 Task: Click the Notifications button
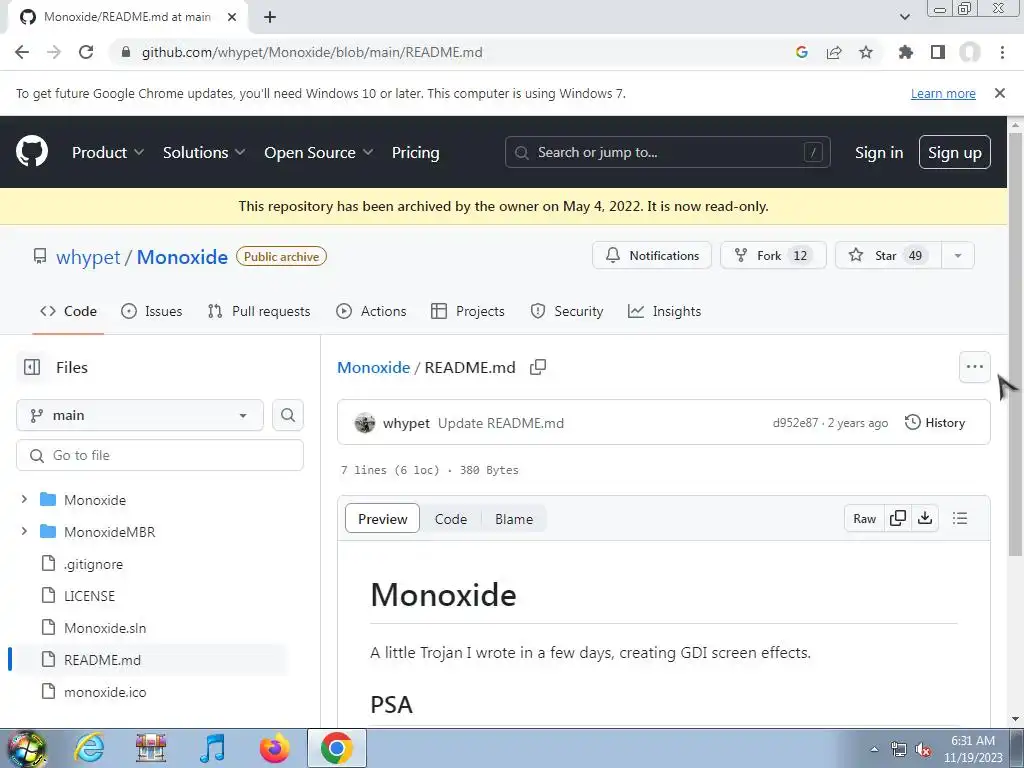pyautogui.click(x=652, y=255)
